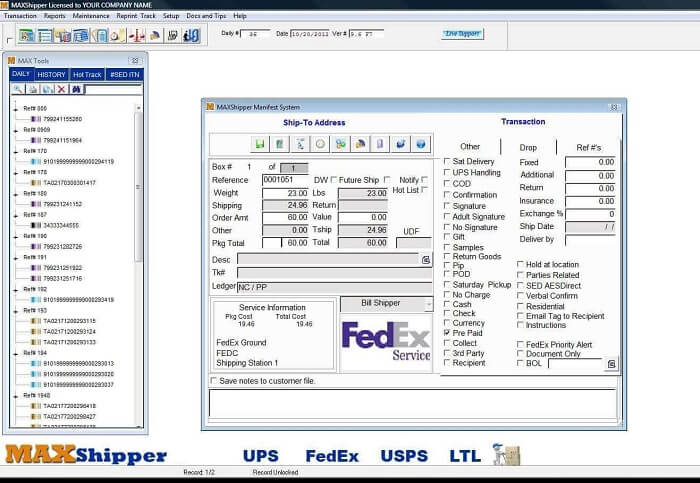700x483 pixels.
Task: Collapse the Ref# 1948 tree node
Action: (16, 396)
